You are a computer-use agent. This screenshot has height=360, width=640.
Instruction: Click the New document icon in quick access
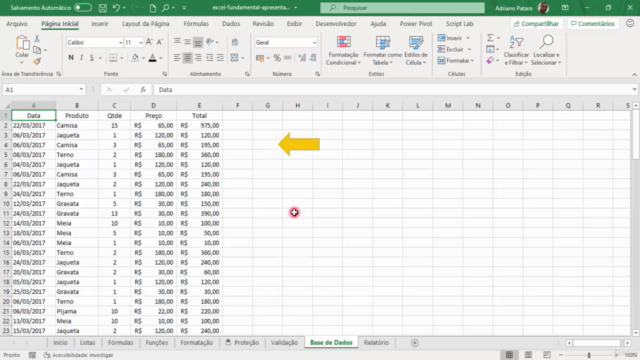click(153, 8)
